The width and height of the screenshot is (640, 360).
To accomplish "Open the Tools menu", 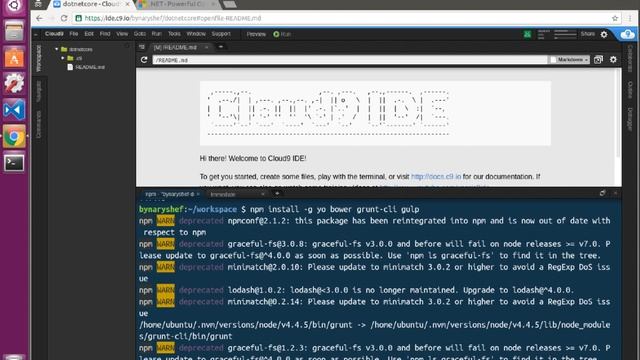I will tap(174, 34).
